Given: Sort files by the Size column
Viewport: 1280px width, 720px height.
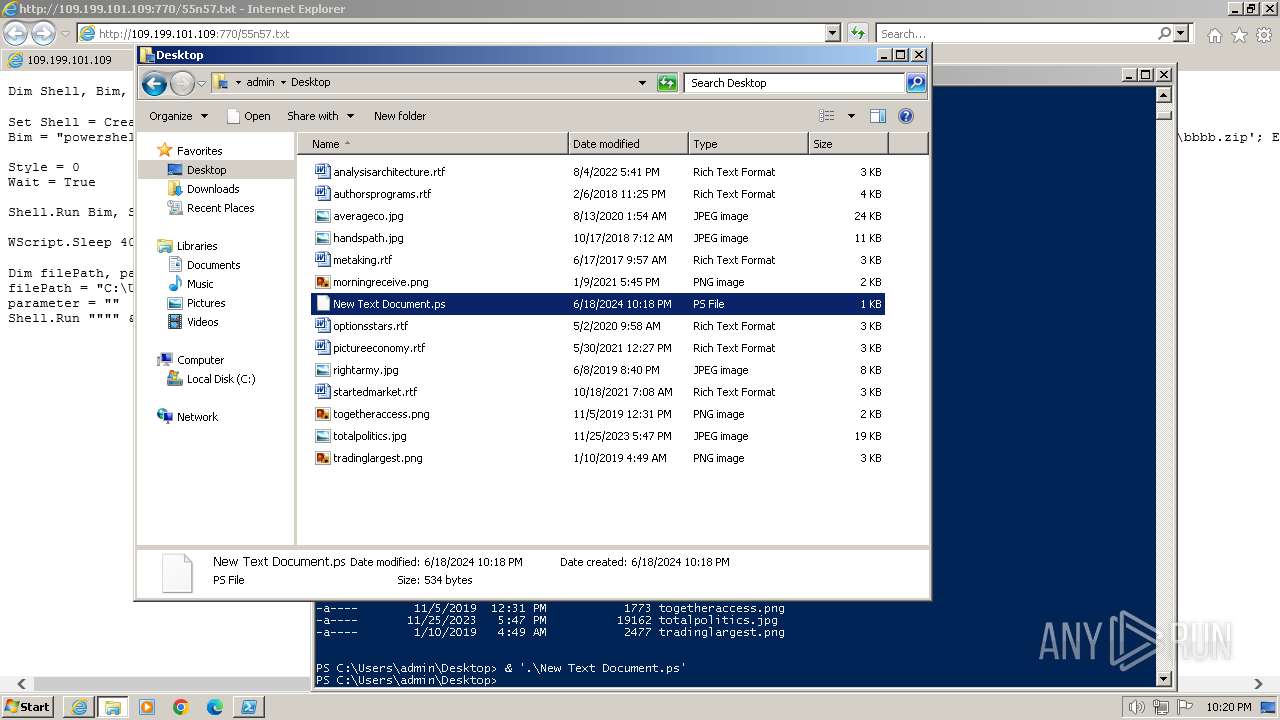Looking at the screenshot, I should [x=848, y=144].
